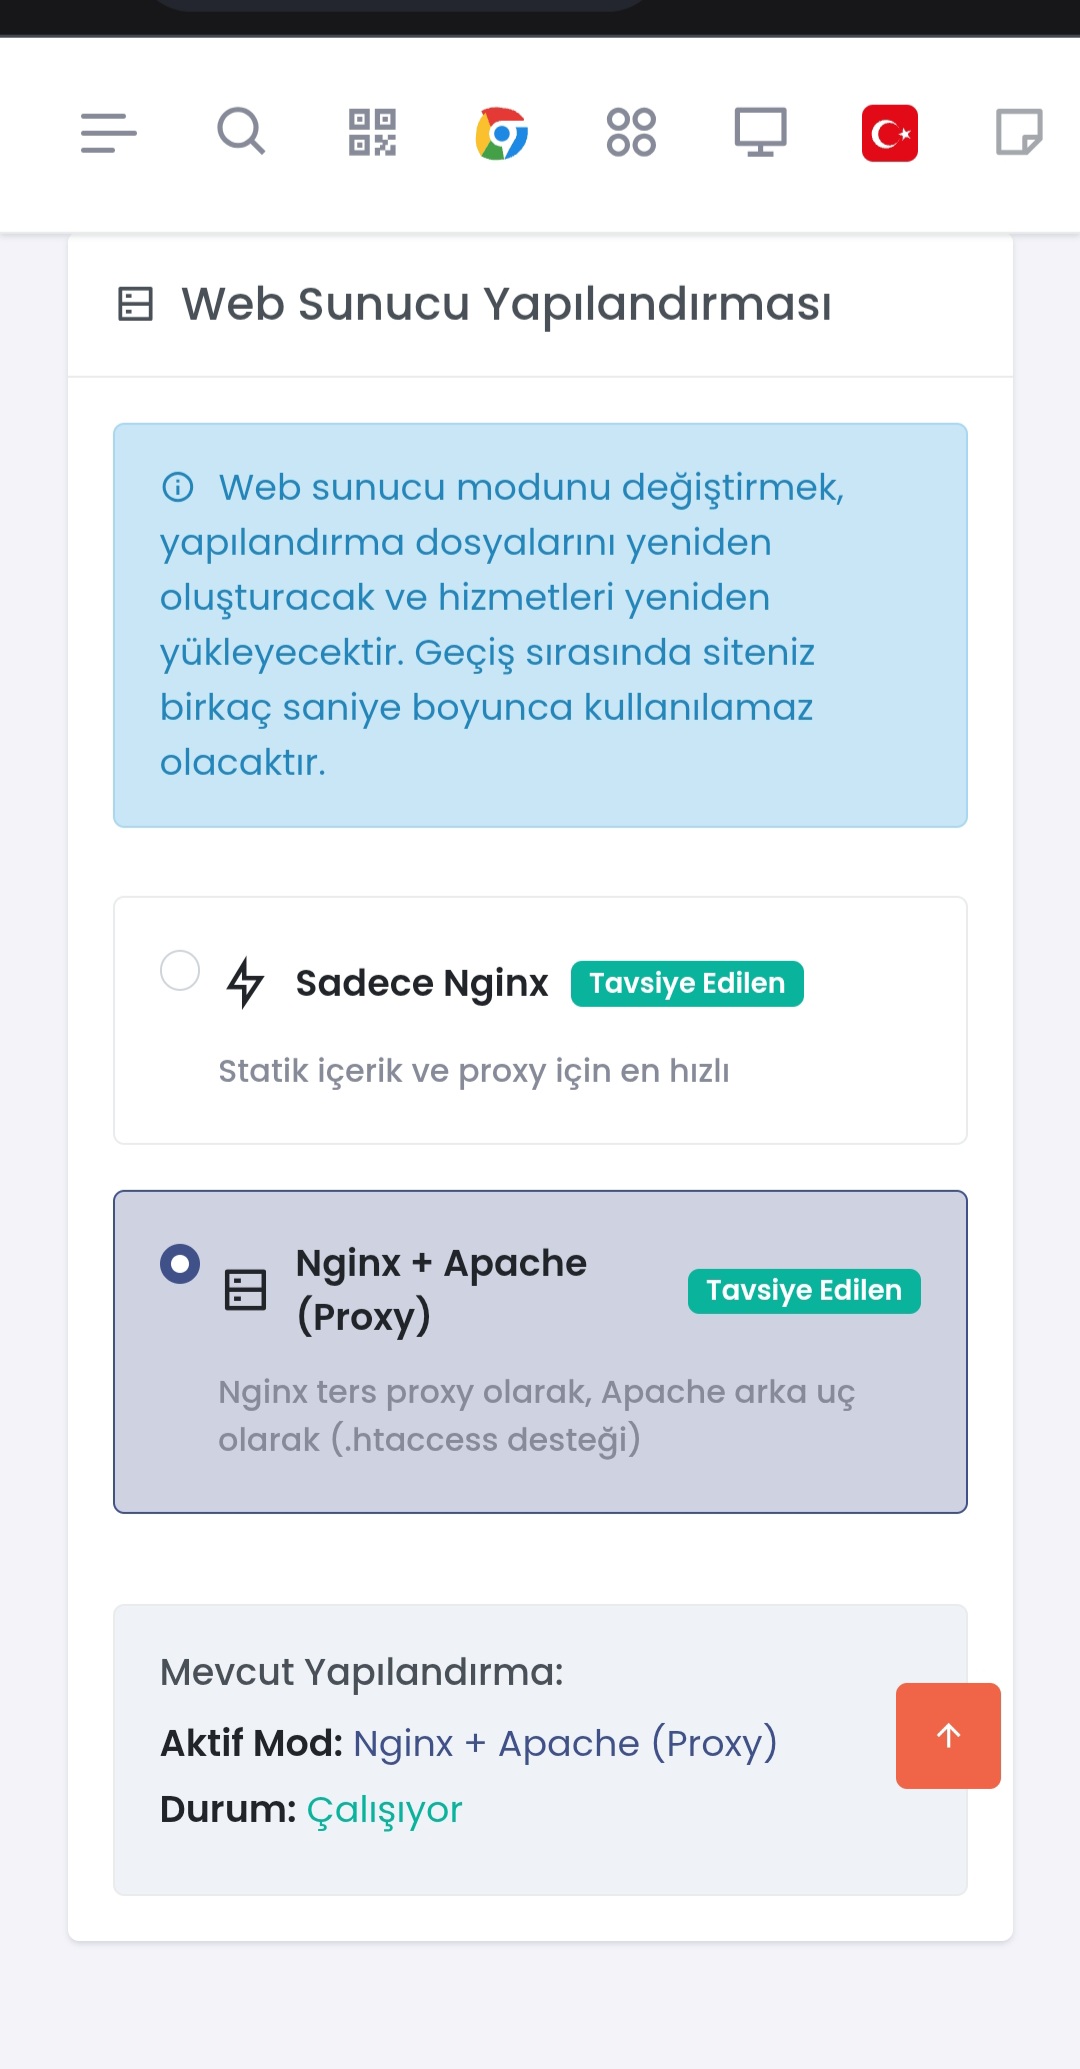Click the Tavsiye Edilen badge on Nginx + Apache

point(804,1291)
